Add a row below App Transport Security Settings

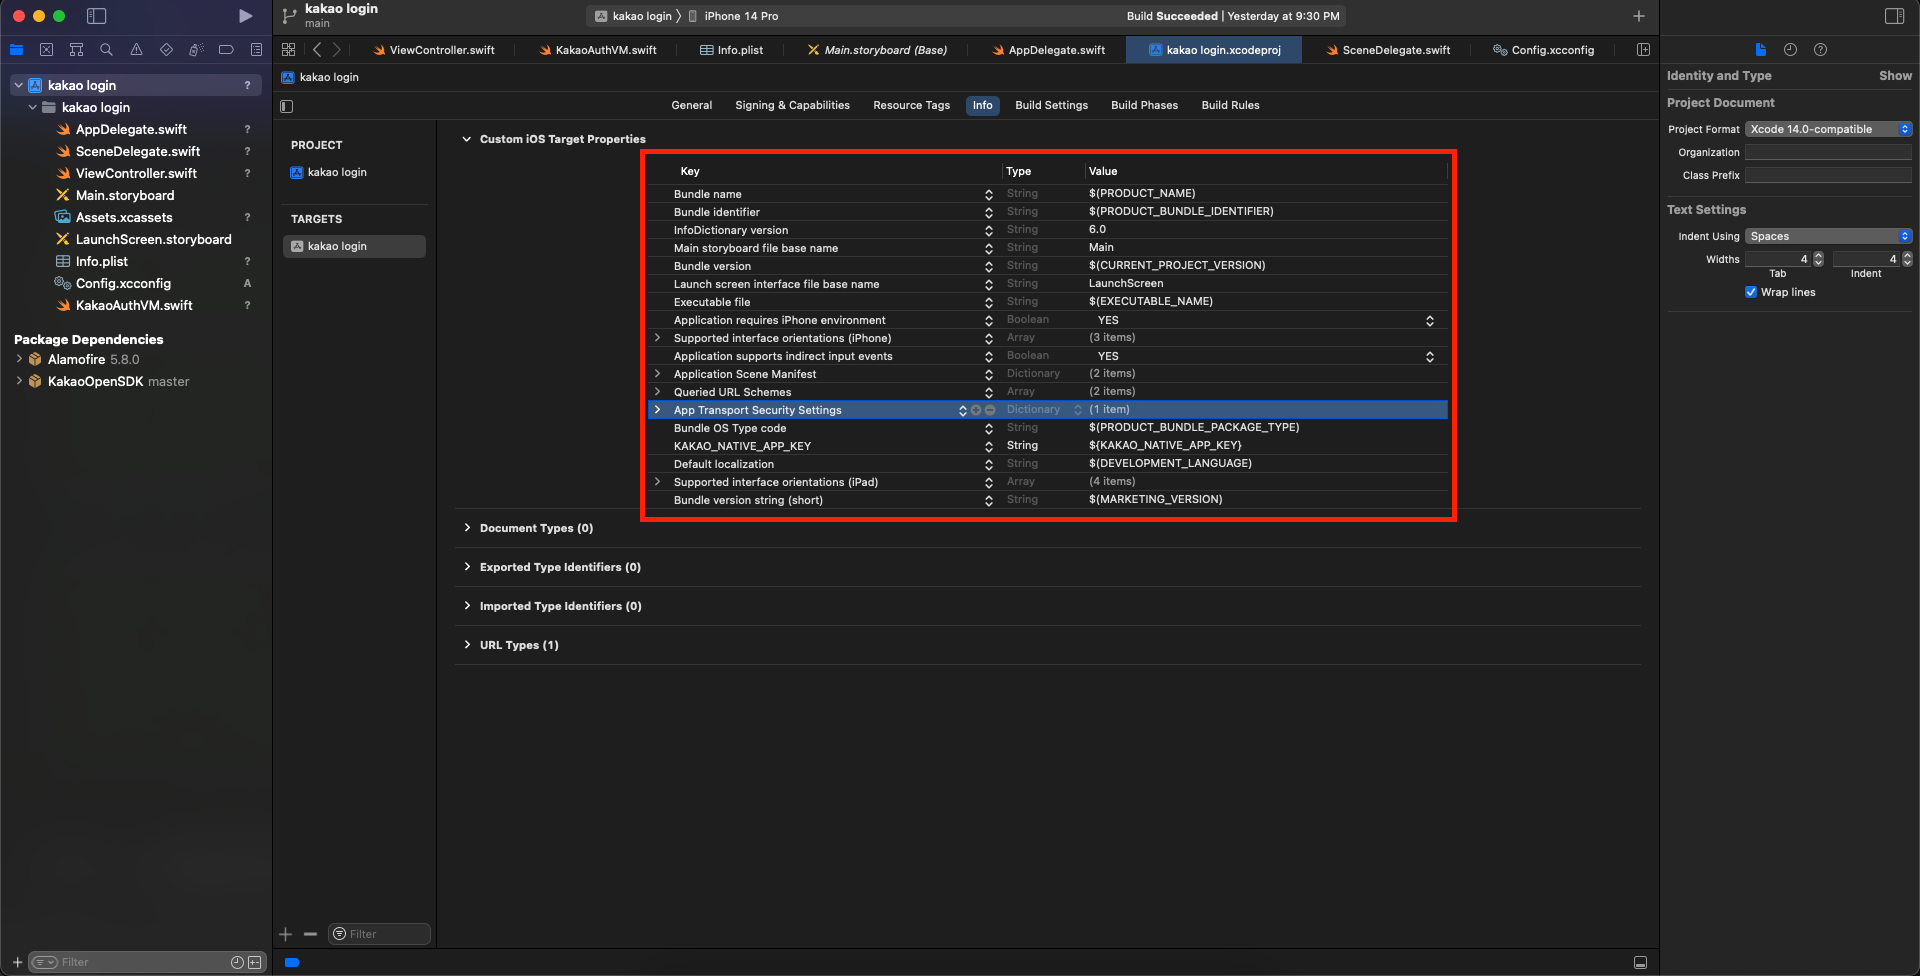[x=976, y=410]
